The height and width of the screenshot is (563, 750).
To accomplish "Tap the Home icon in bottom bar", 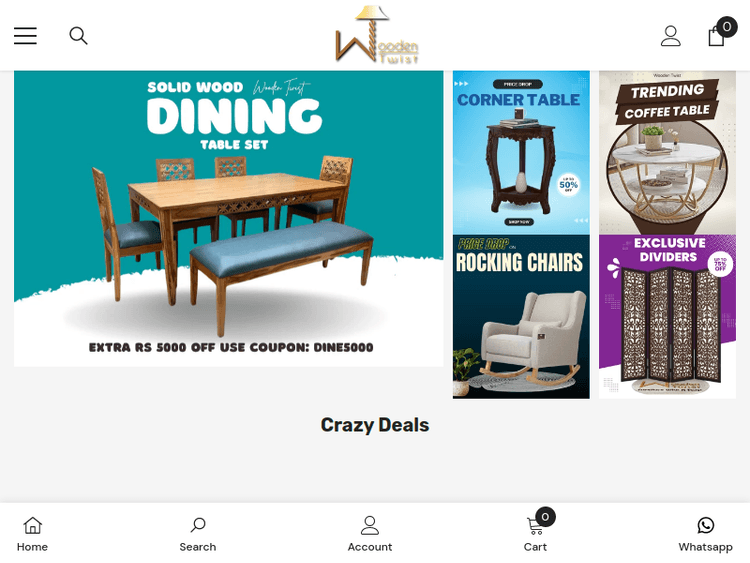I will pos(33,525).
